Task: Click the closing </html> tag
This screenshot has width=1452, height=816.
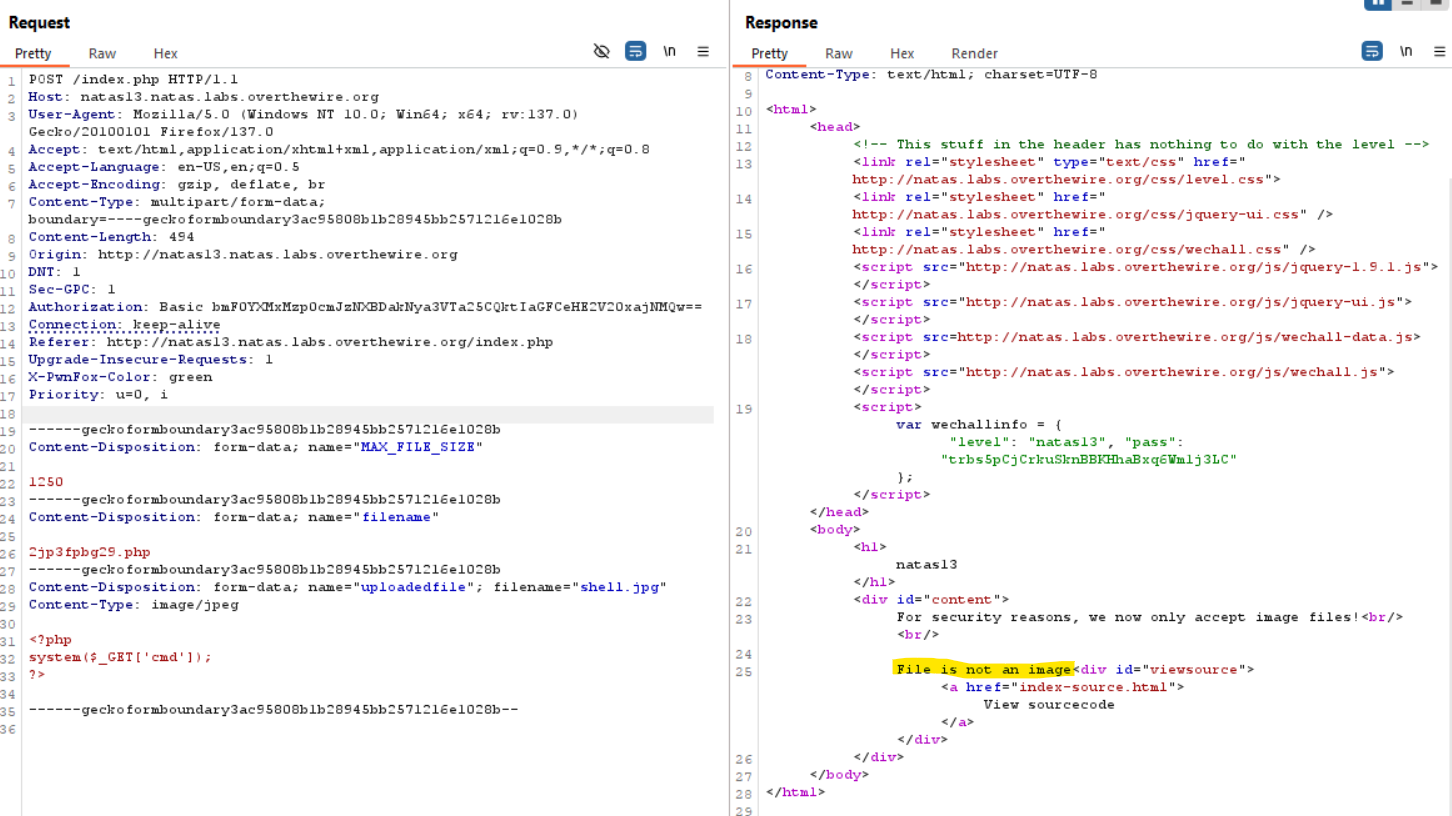Action: click(795, 792)
